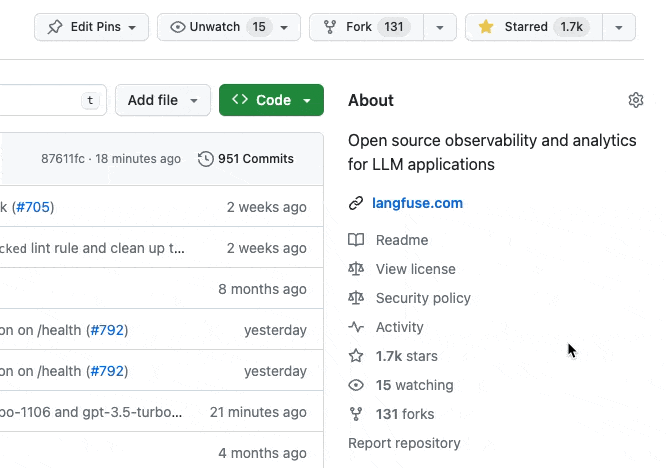
Task: View the 951 Commits history
Action: (255, 158)
